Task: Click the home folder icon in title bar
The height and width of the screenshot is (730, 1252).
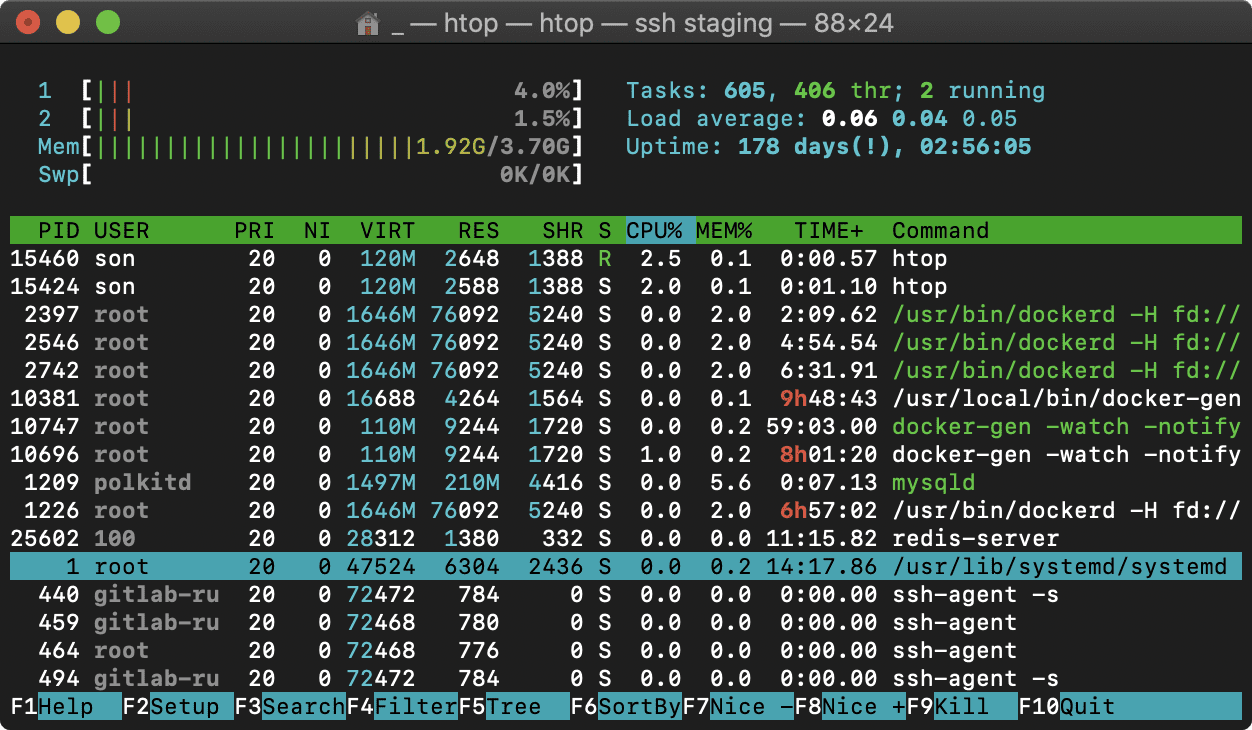Action: click(x=368, y=23)
